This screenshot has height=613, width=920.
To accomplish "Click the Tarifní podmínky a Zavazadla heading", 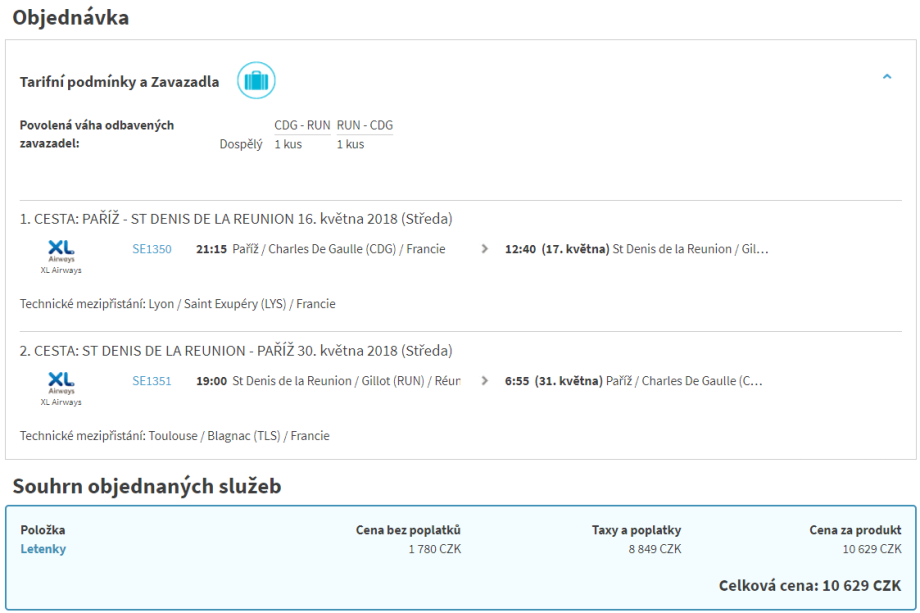I will pyautogui.click(x=119, y=82).
